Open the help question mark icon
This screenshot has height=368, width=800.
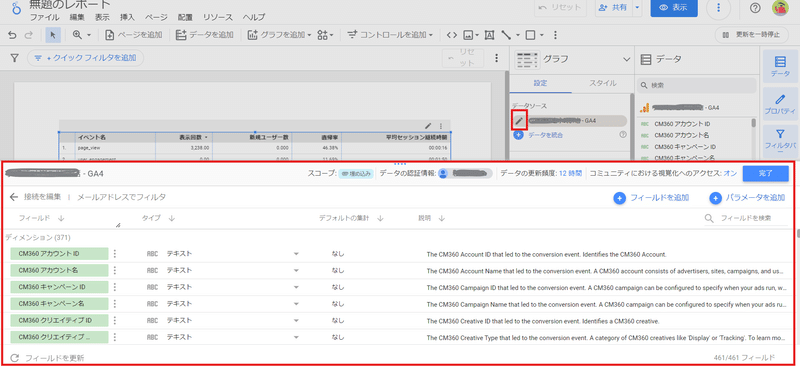coord(756,8)
